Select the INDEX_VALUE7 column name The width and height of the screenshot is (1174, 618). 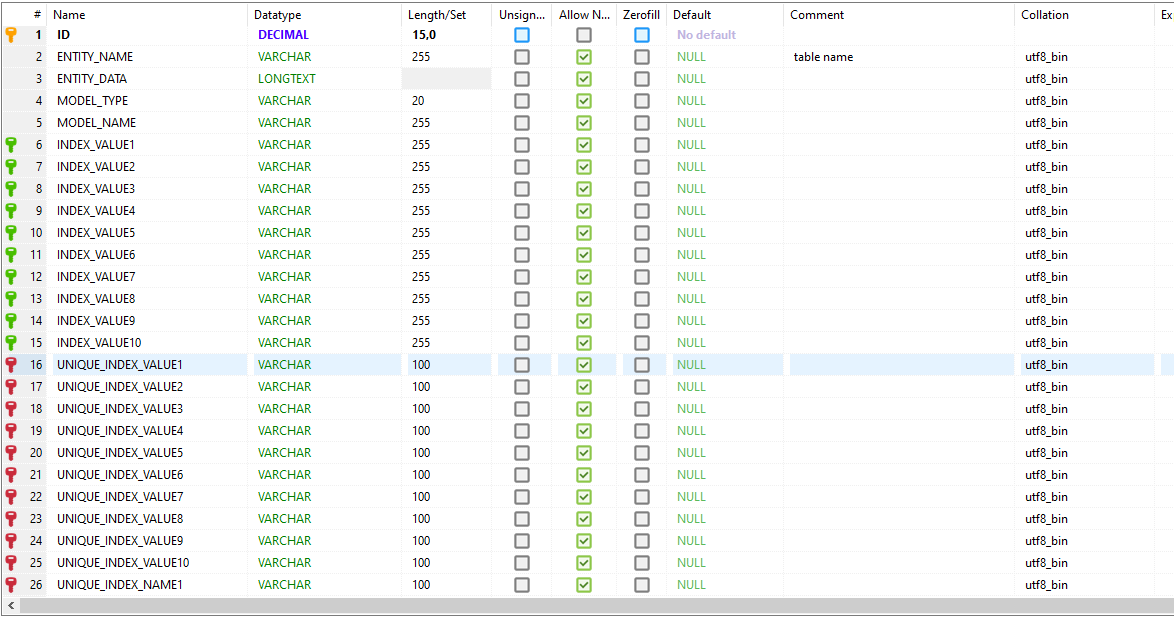pyautogui.click(x=96, y=276)
